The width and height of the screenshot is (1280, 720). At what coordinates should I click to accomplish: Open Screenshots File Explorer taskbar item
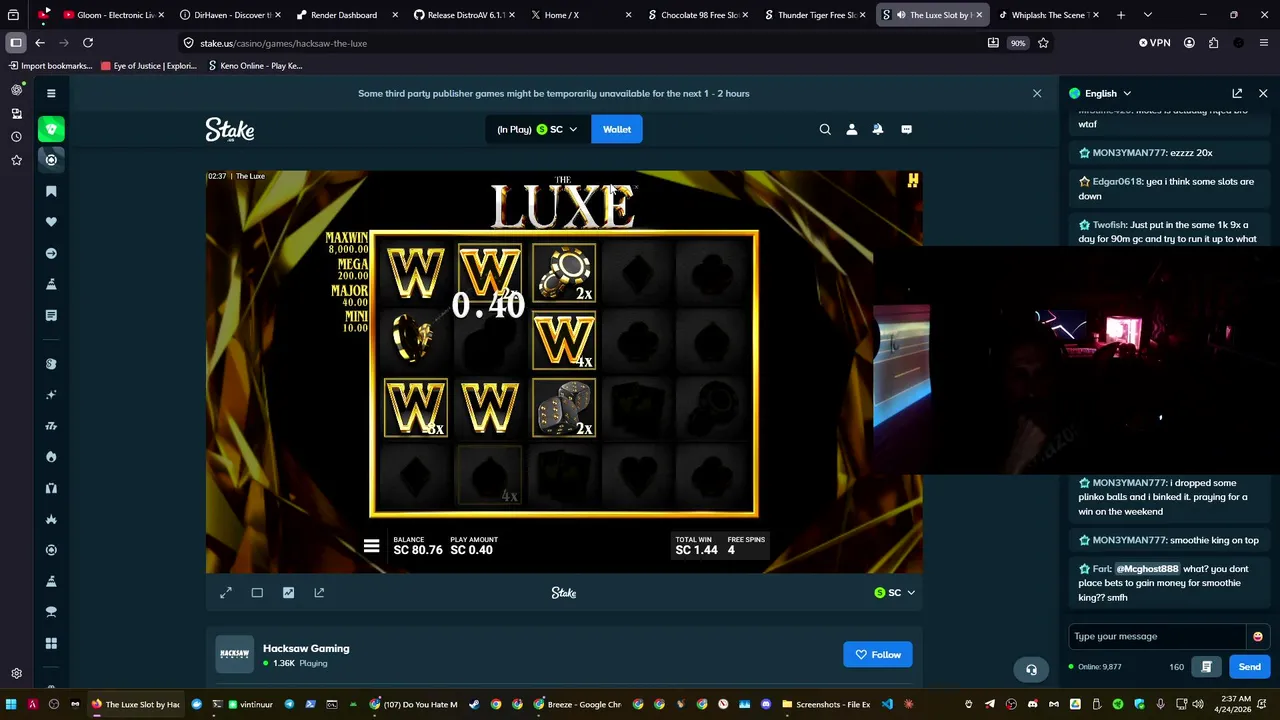(826, 704)
